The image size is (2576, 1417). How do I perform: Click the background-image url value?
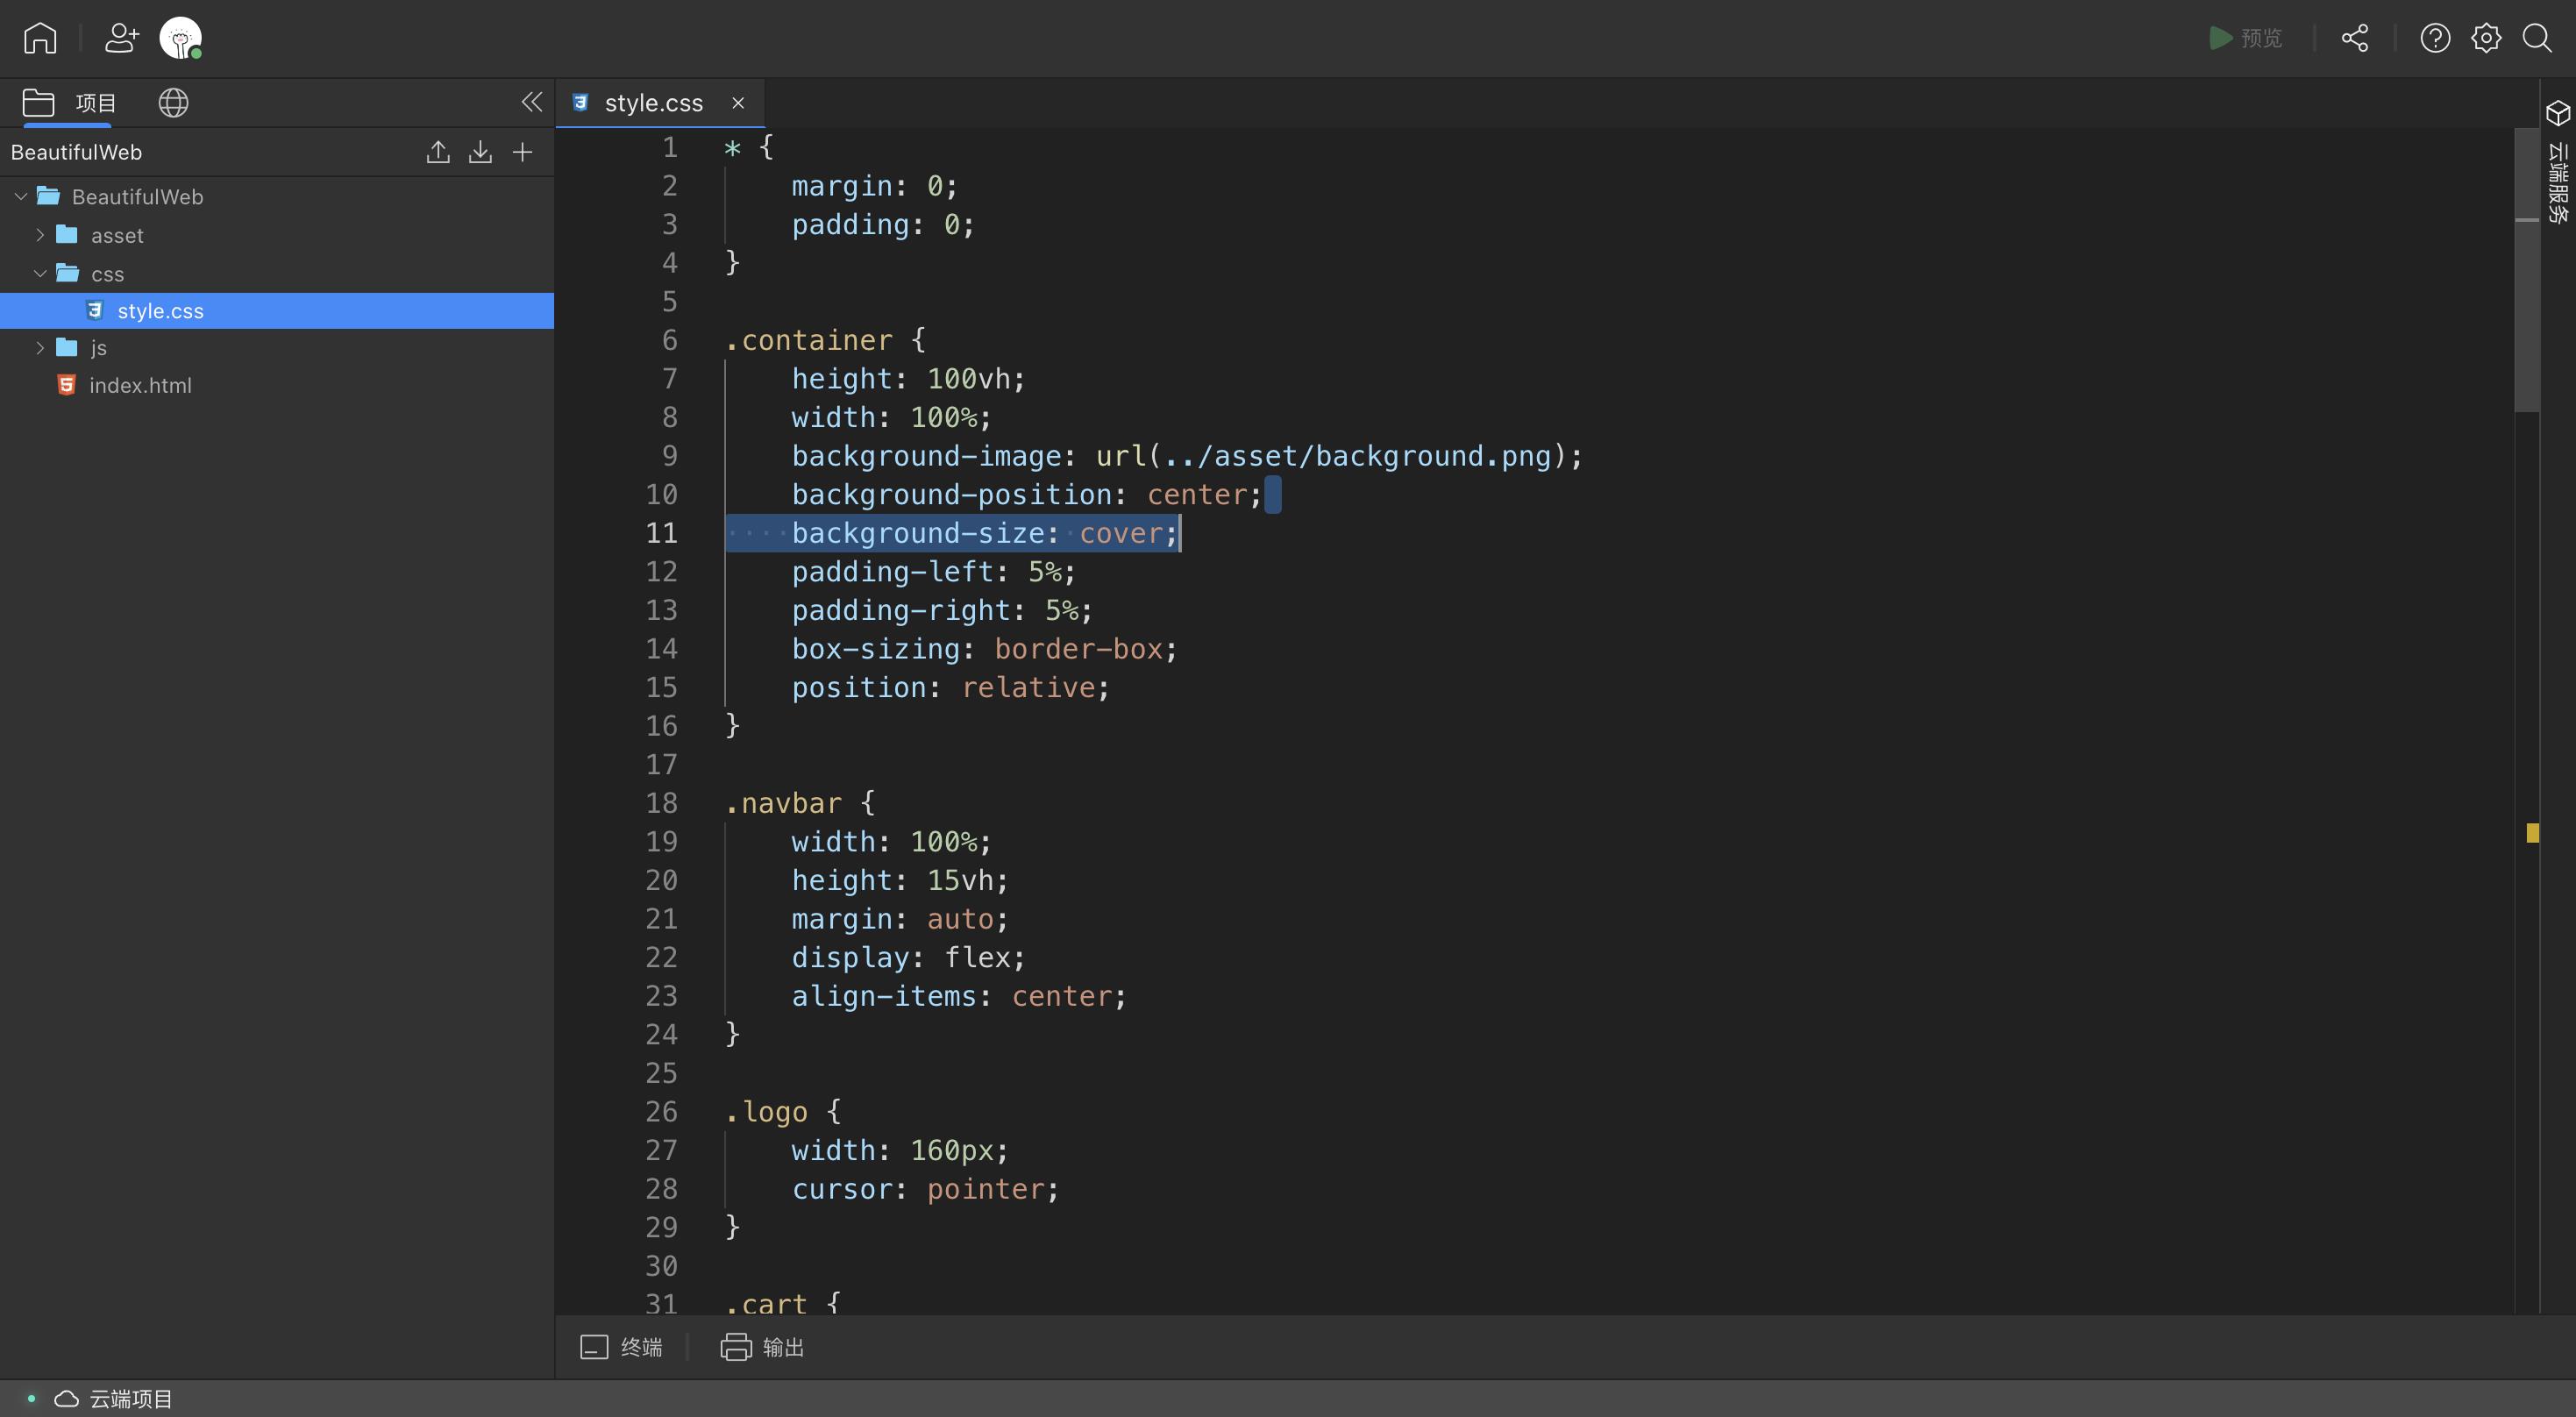[1333, 456]
